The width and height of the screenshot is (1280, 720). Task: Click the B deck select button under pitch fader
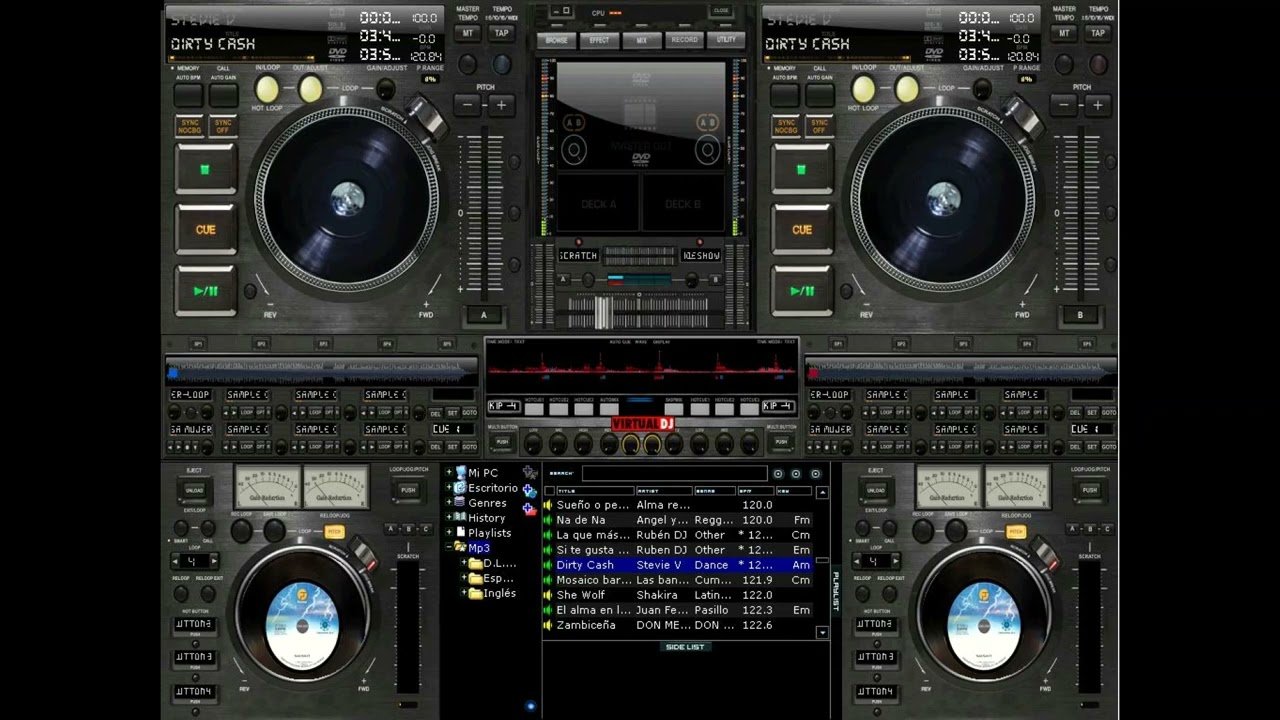pyautogui.click(x=1080, y=315)
